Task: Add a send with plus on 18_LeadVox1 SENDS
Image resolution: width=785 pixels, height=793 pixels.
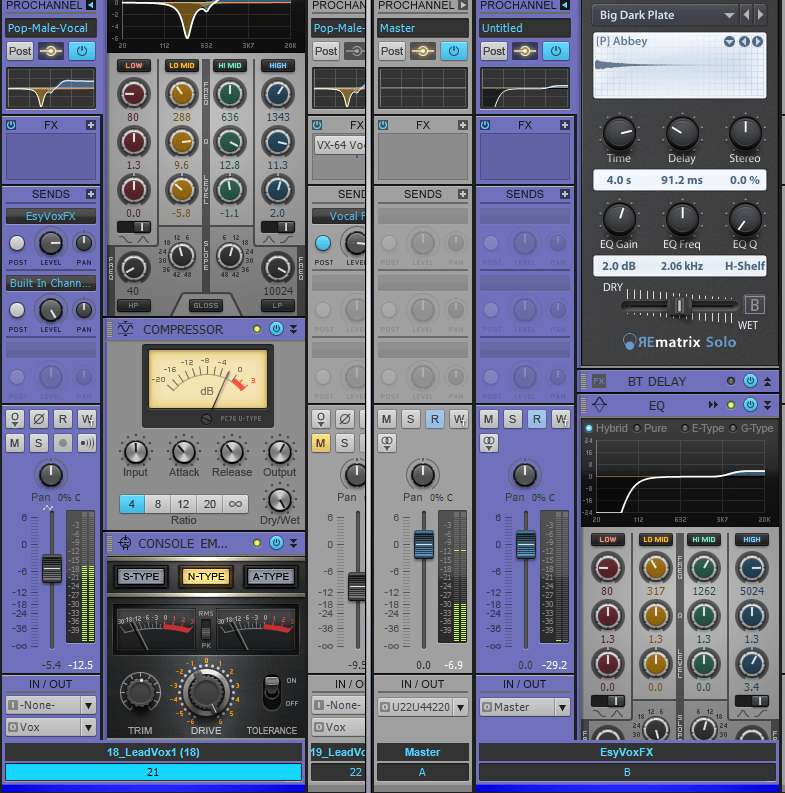Action: click(91, 194)
